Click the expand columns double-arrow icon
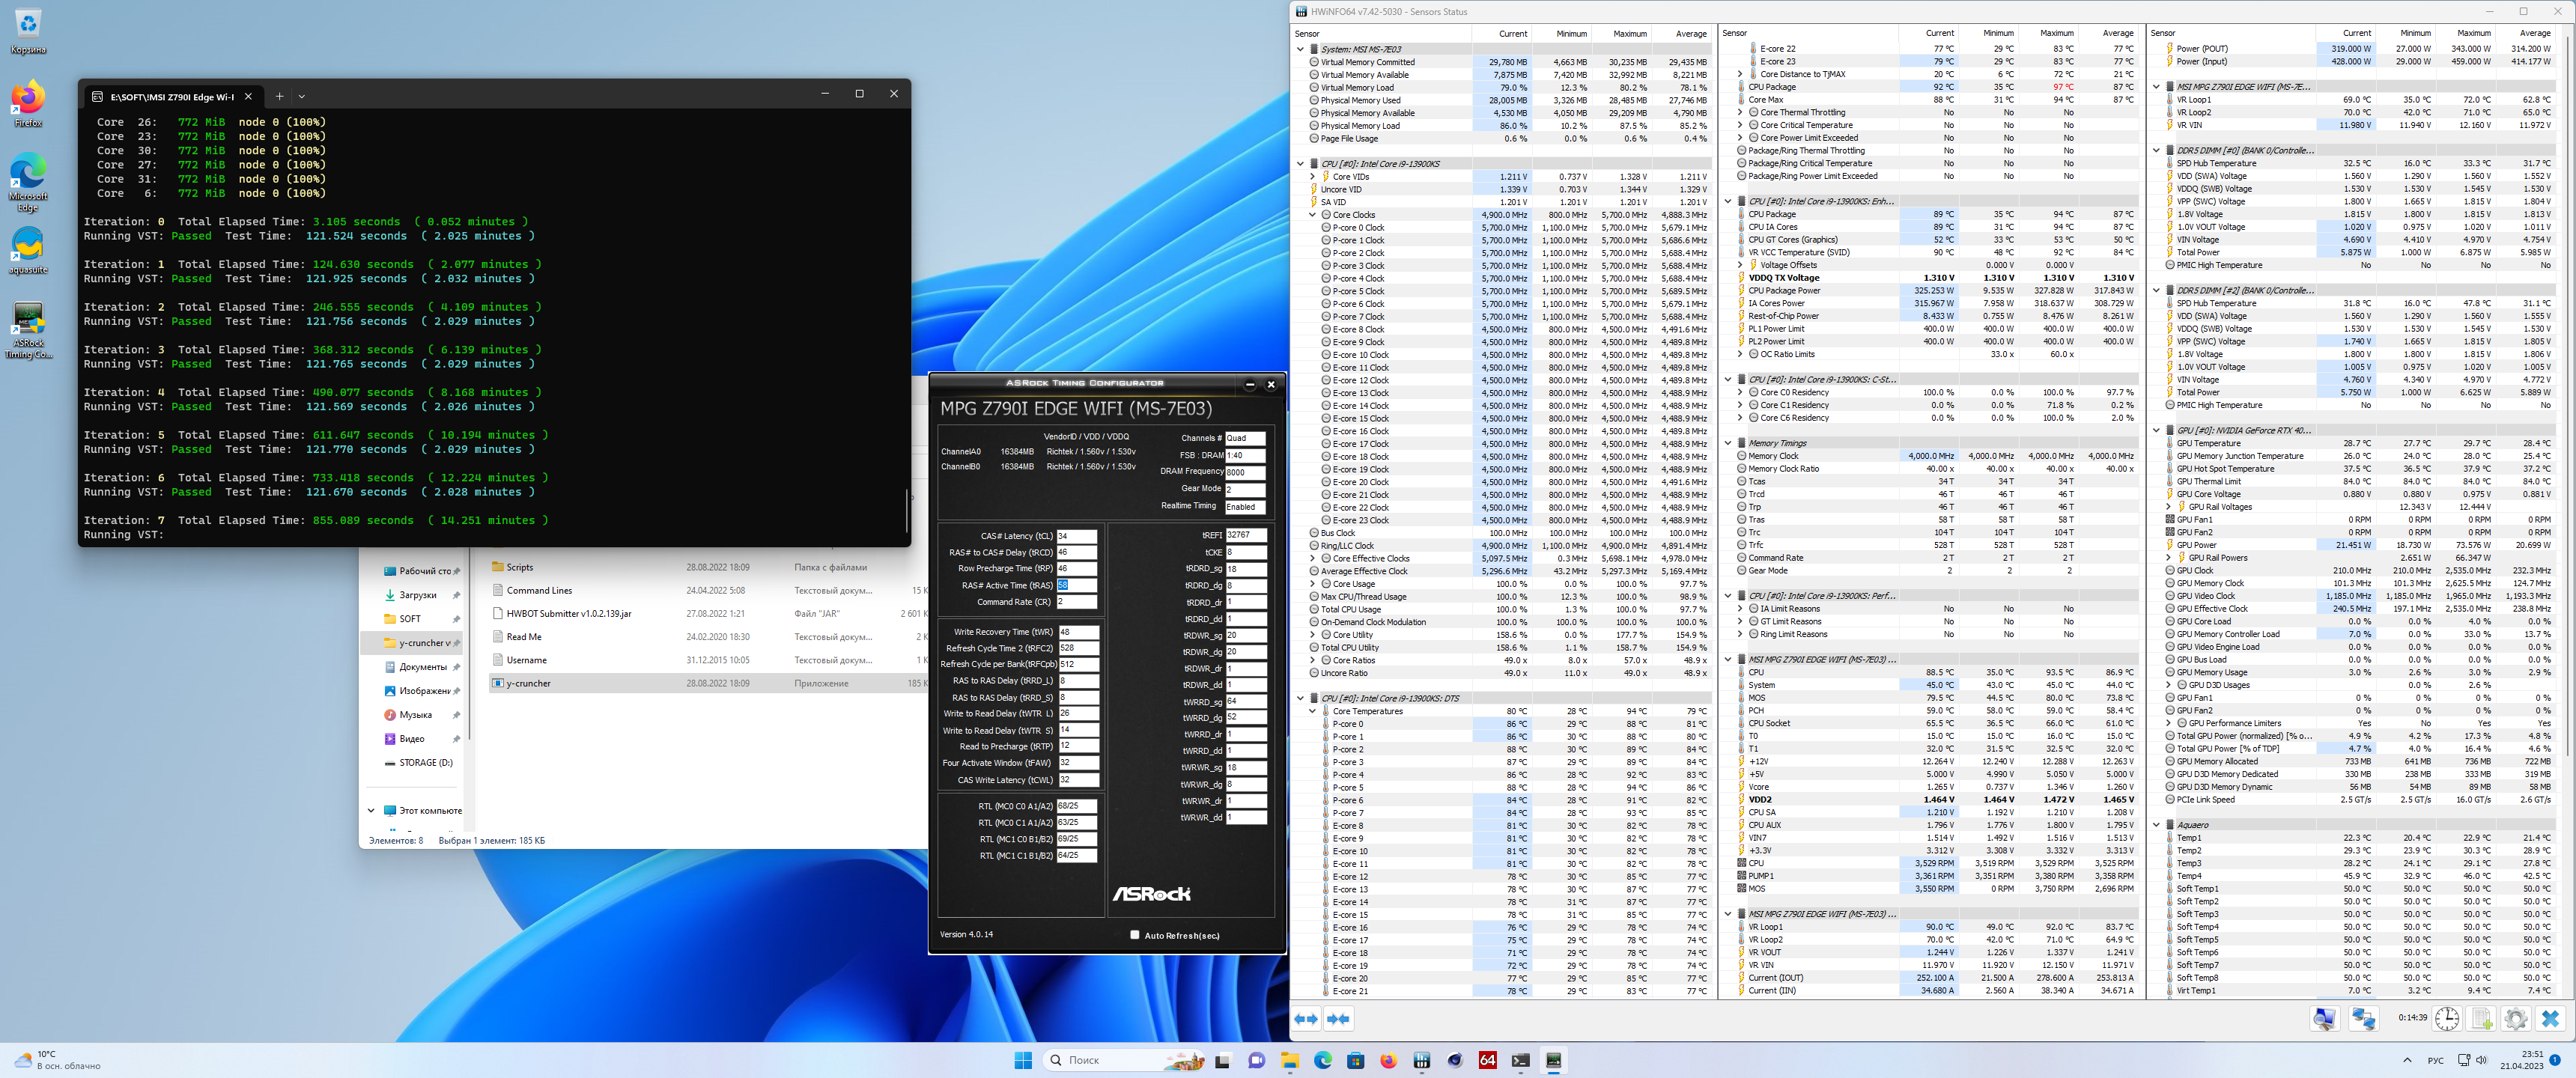 [1306, 1018]
